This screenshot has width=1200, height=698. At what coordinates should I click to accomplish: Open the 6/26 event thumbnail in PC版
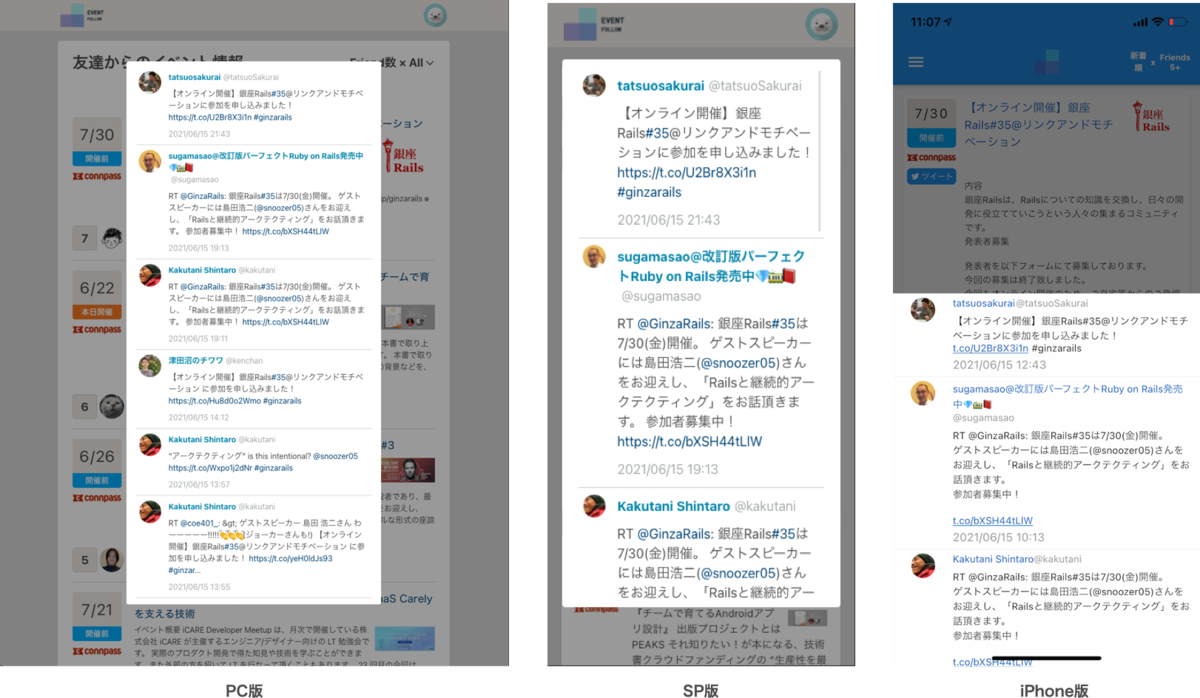coord(408,471)
